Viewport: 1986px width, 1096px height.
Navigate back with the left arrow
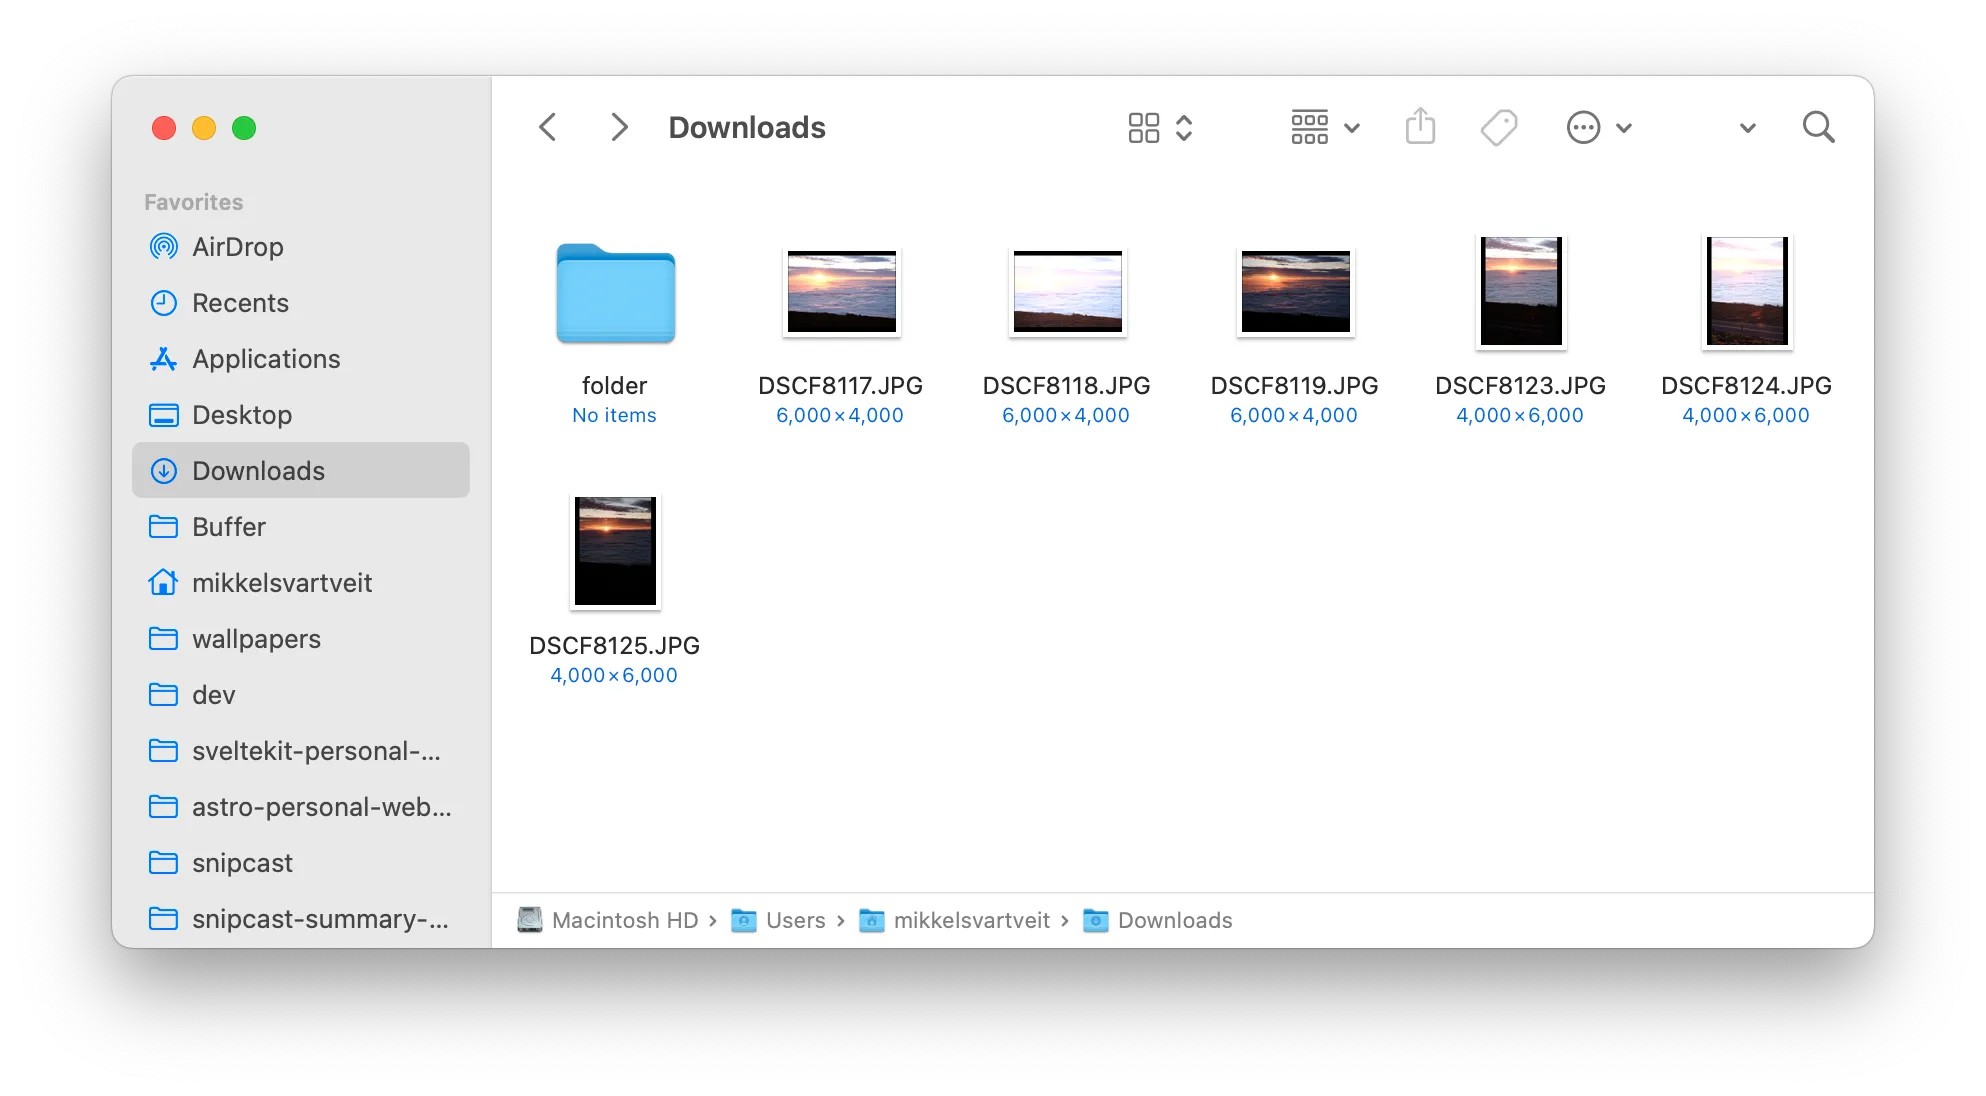(x=547, y=127)
